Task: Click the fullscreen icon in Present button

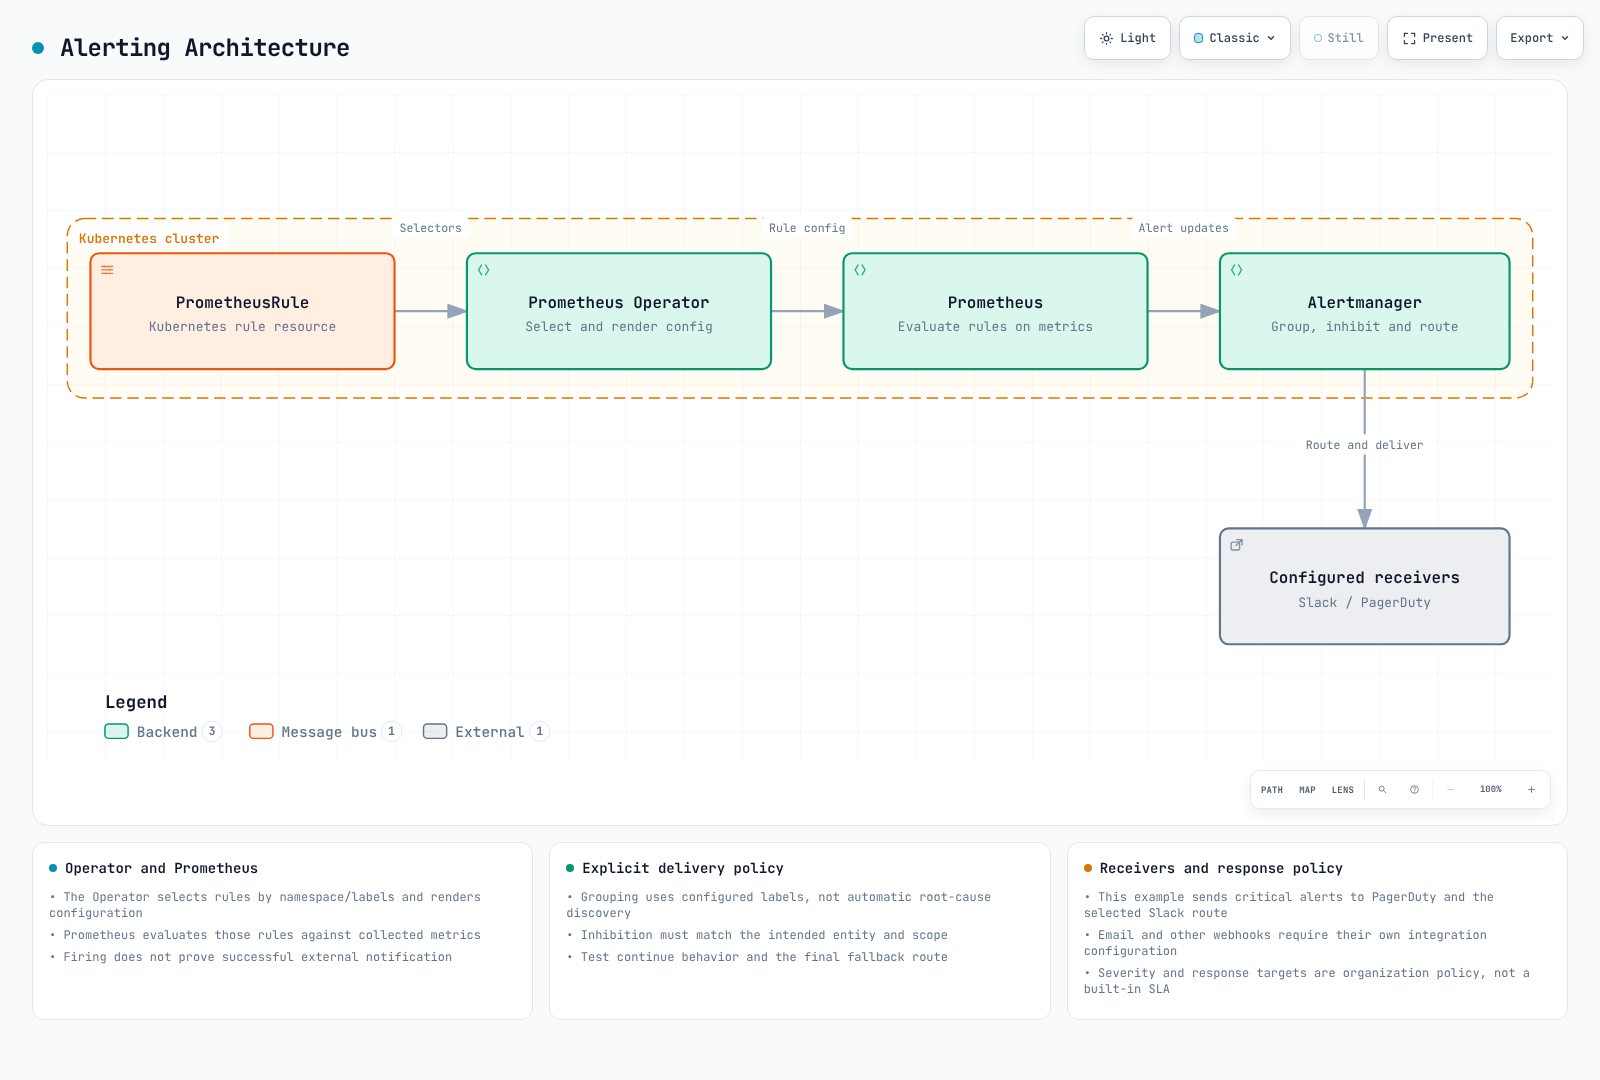Action: pyautogui.click(x=1409, y=38)
